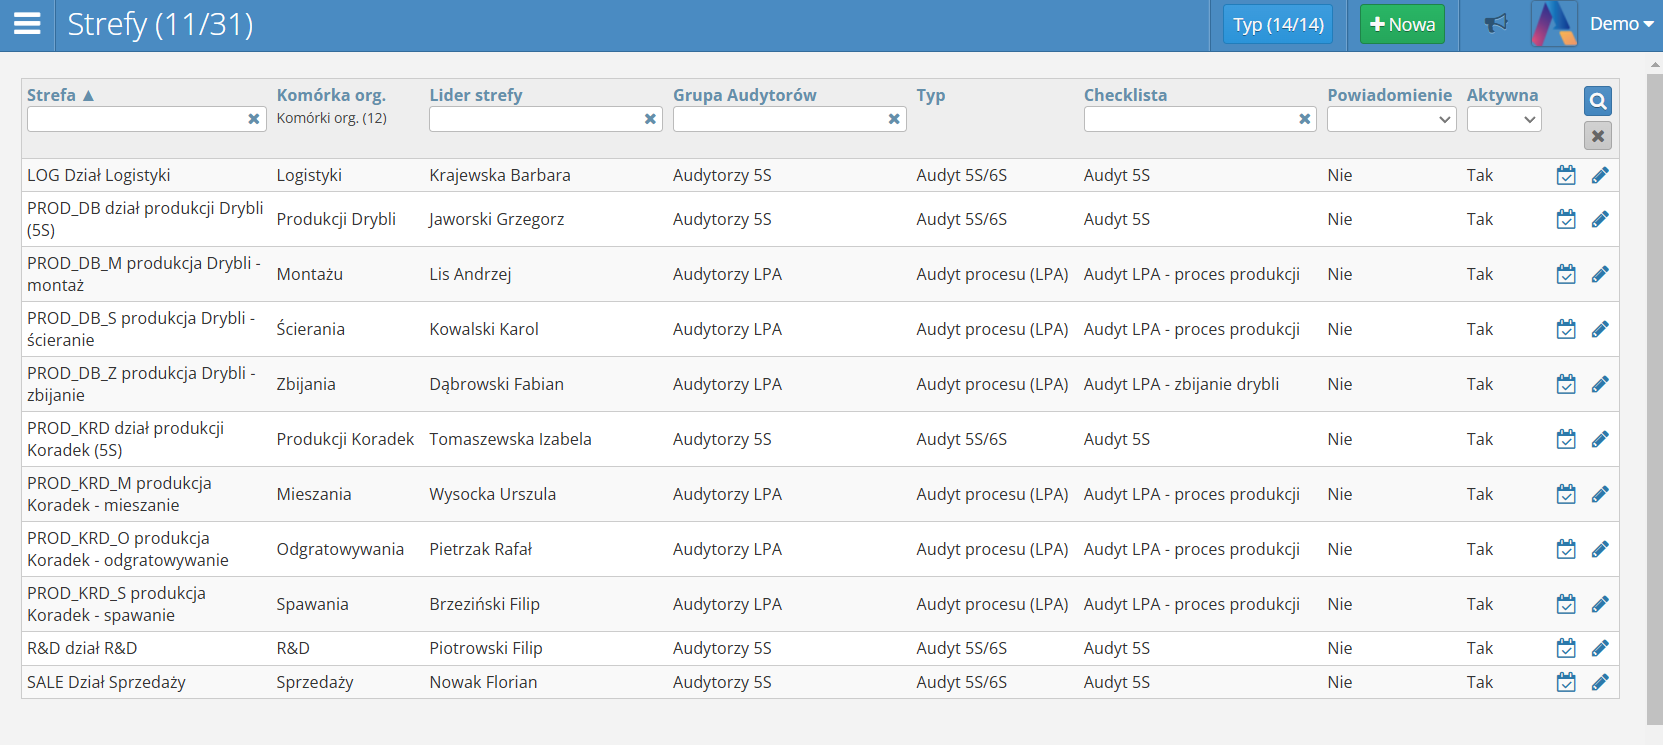Clear the Strefa filter field
Viewport: 1663px width, 745px height.
[254, 119]
